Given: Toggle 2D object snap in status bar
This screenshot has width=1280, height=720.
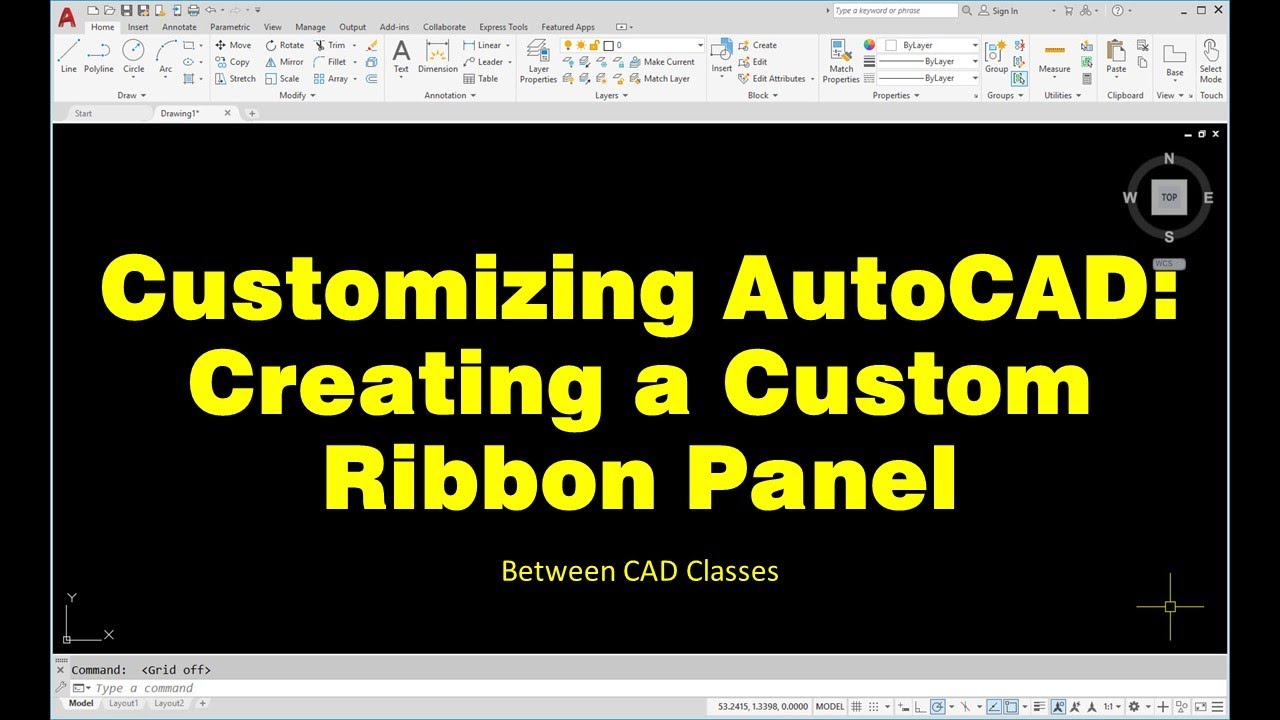Looking at the screenshot, I should click(1011, 707).
